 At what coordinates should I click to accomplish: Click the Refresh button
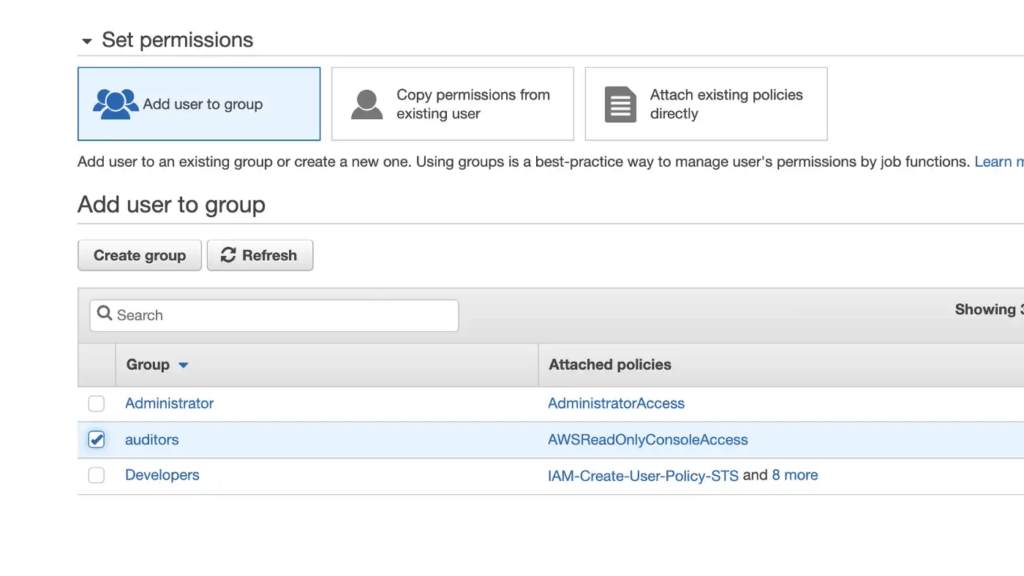[x=260, y=255]
